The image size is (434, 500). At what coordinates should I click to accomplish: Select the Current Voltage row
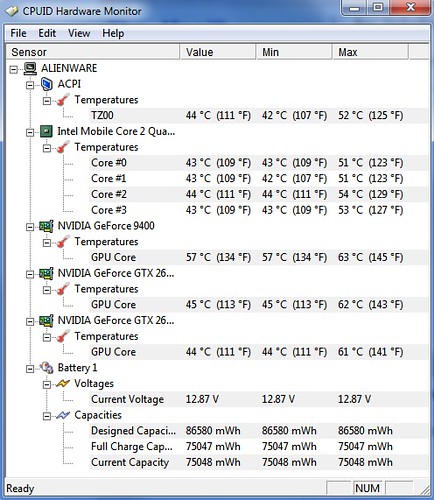click(x=258, y=399)
